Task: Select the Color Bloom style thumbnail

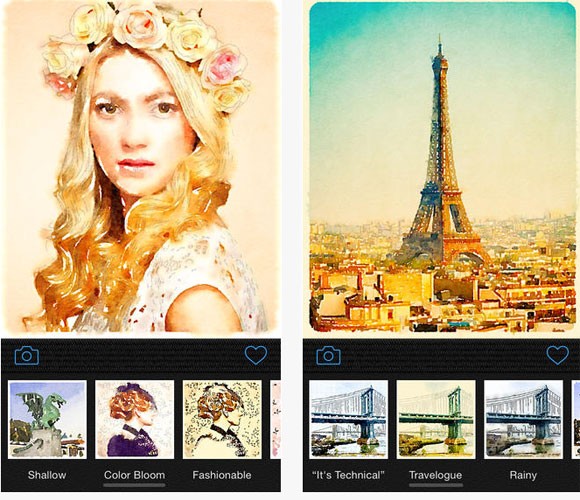Action: coord(135,419)
